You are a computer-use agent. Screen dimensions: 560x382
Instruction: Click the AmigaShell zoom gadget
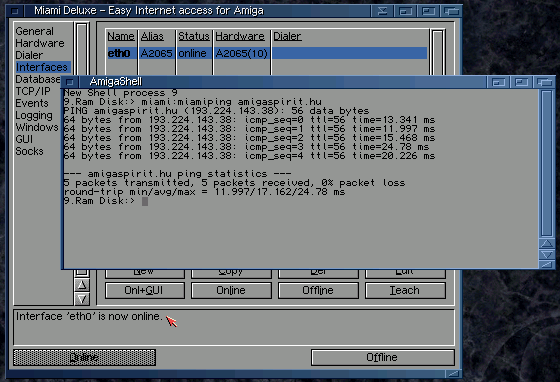[x=521, y=82]
